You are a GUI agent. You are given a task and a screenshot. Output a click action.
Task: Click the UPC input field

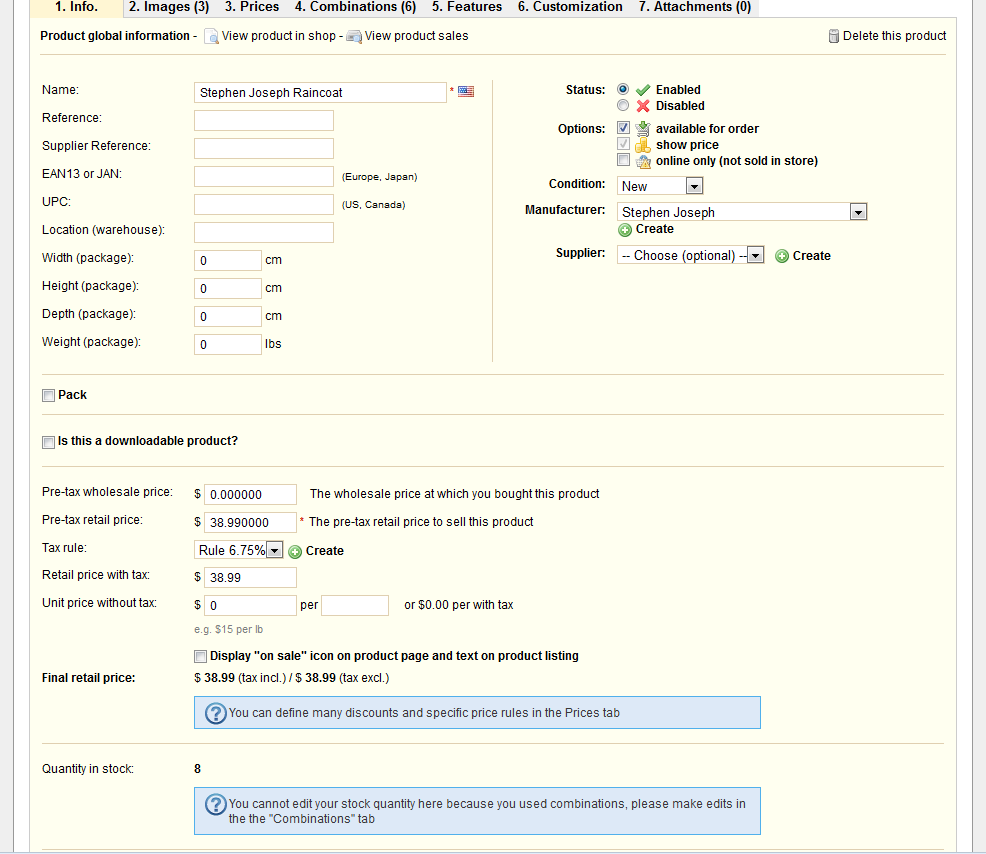coord(263,204)
